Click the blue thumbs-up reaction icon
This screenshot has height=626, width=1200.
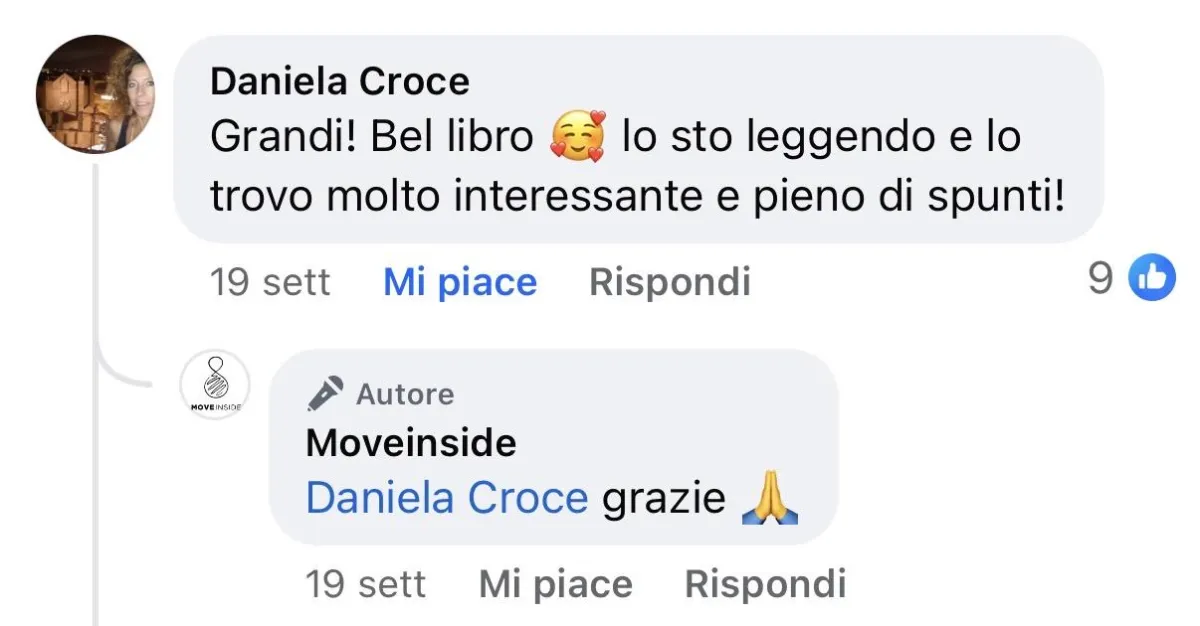pos(1152,279)
